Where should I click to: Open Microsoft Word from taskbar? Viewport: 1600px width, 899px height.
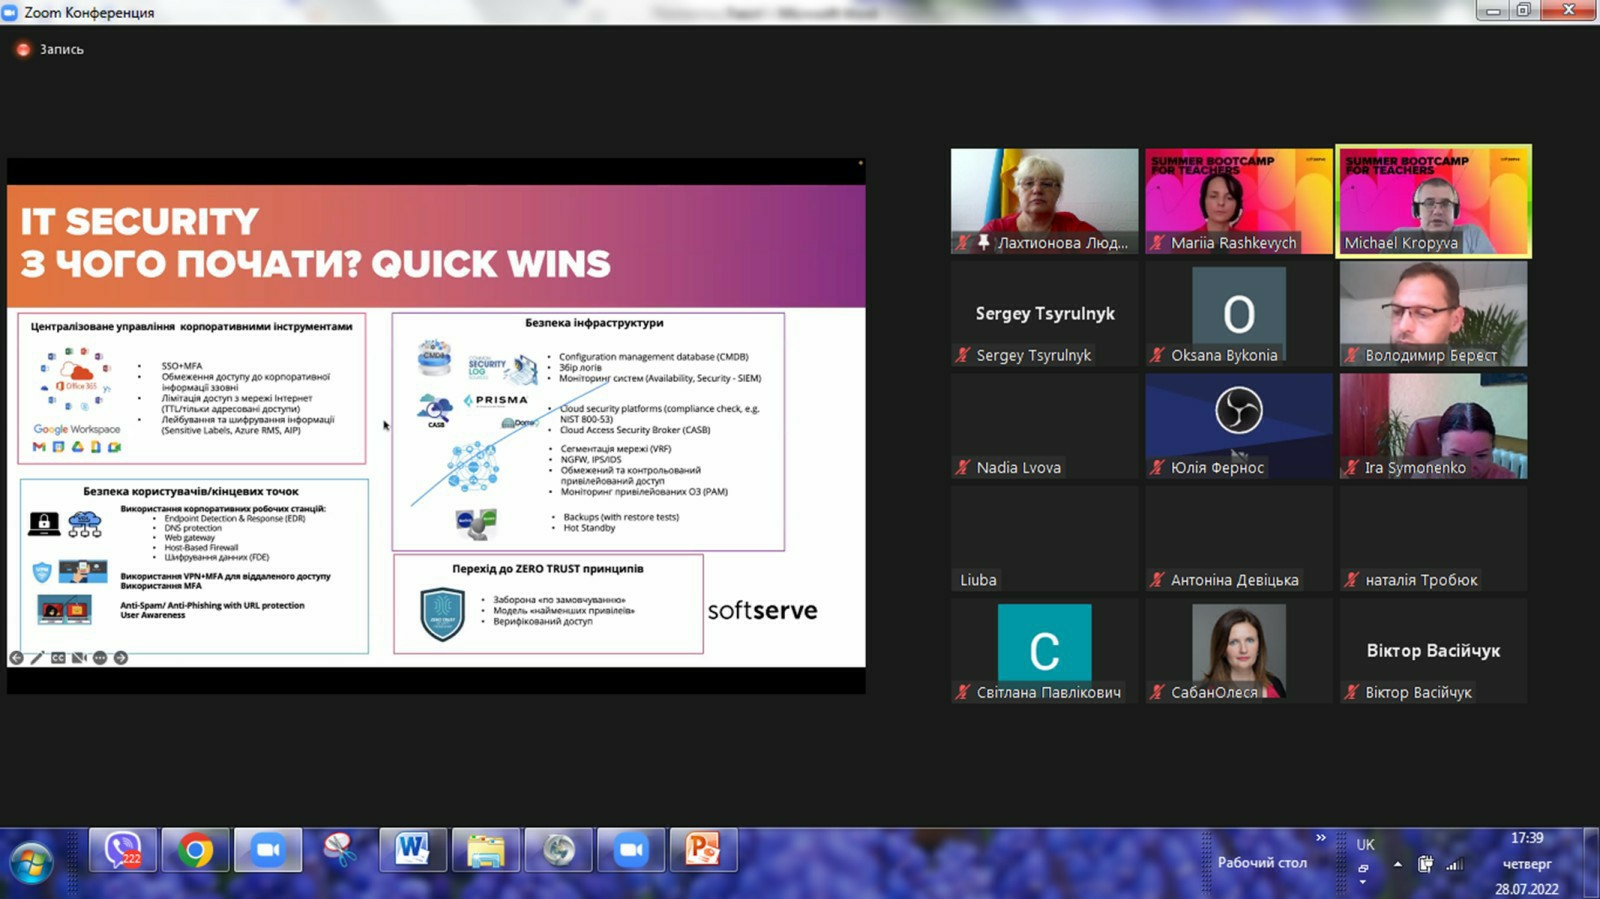tap(412, 851)
